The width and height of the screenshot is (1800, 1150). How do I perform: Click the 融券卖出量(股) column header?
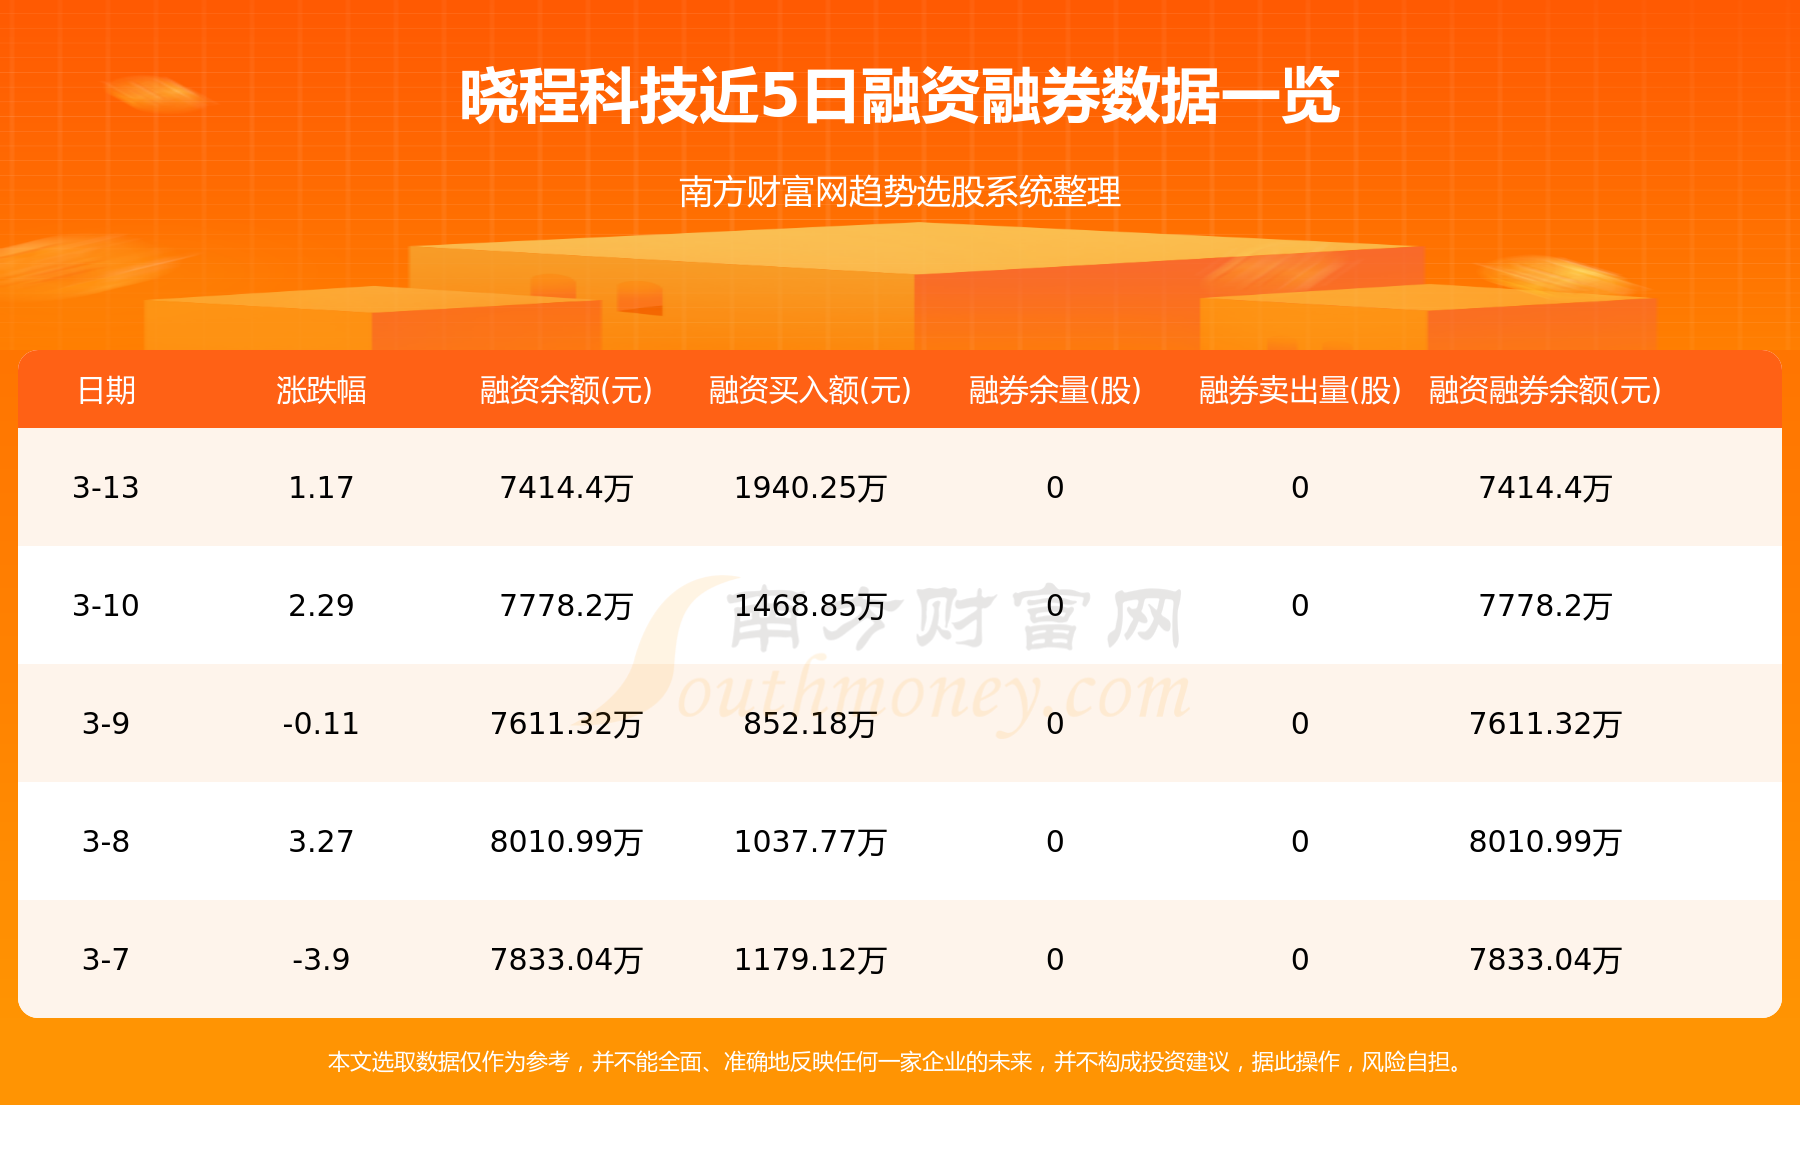click(1300, 390)
